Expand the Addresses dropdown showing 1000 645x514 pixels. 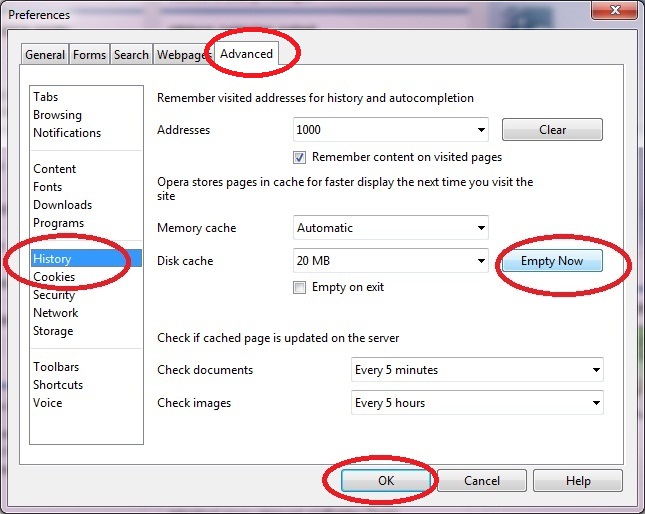point(390,130)
